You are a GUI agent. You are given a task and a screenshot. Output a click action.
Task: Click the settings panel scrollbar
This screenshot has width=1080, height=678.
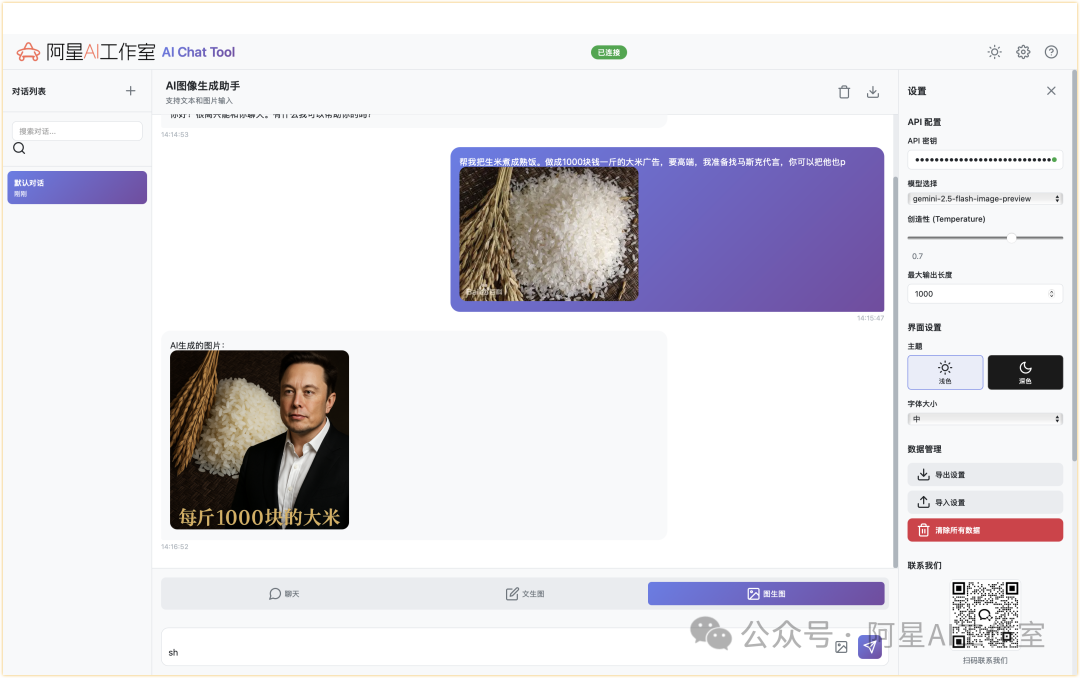(1074, 265)
